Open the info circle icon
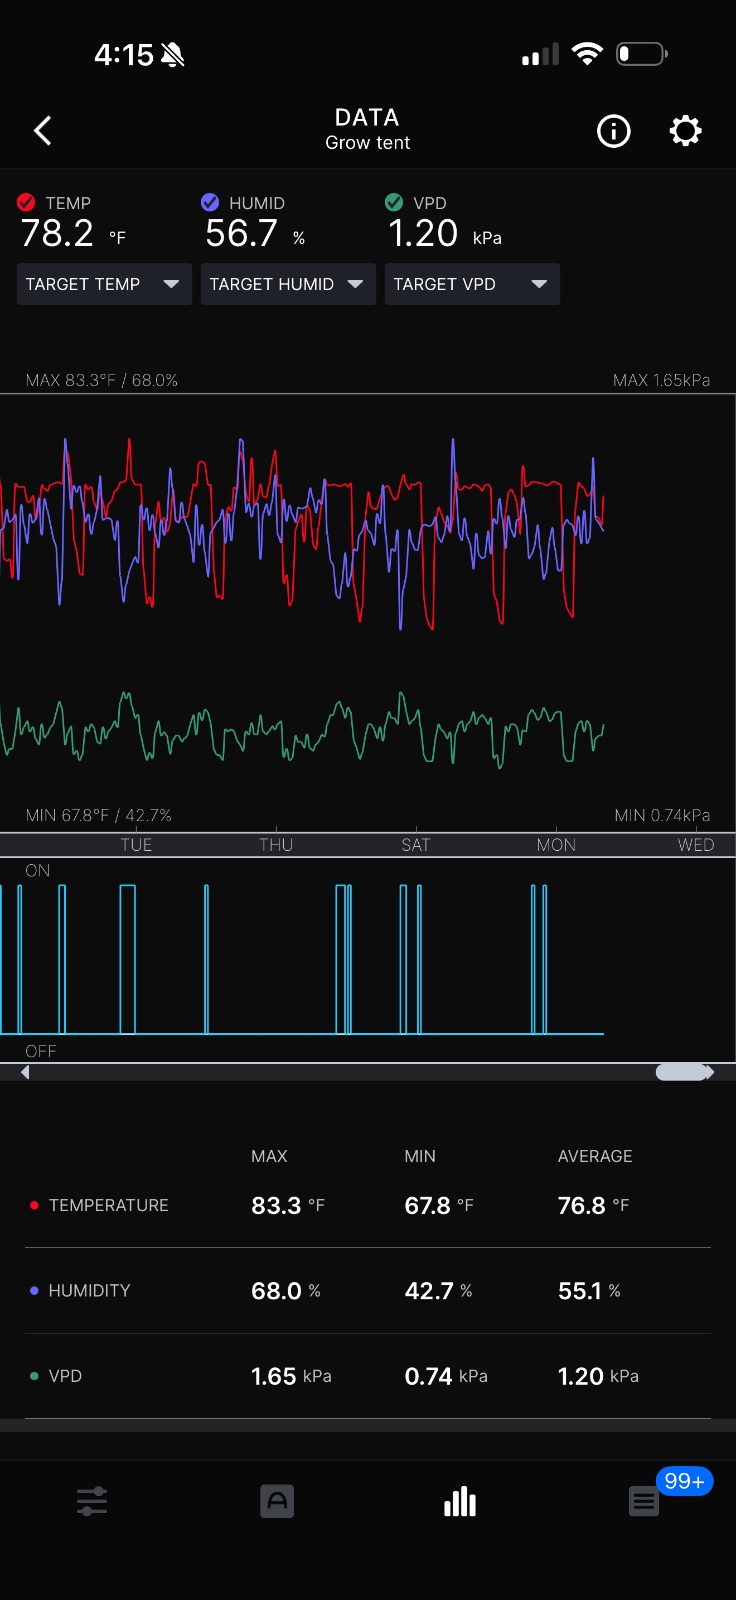Screen dimensions: 736x1600 pyautogui.click(x=614, y=131)
